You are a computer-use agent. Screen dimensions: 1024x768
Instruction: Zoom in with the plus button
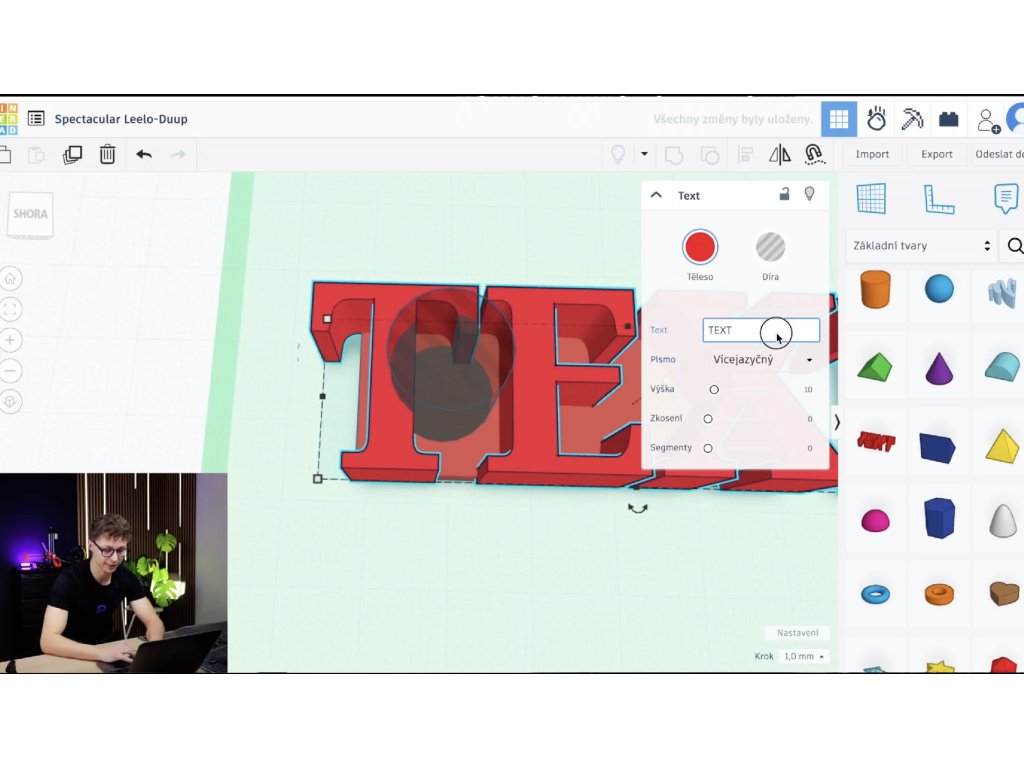click(x=10, y=340)
